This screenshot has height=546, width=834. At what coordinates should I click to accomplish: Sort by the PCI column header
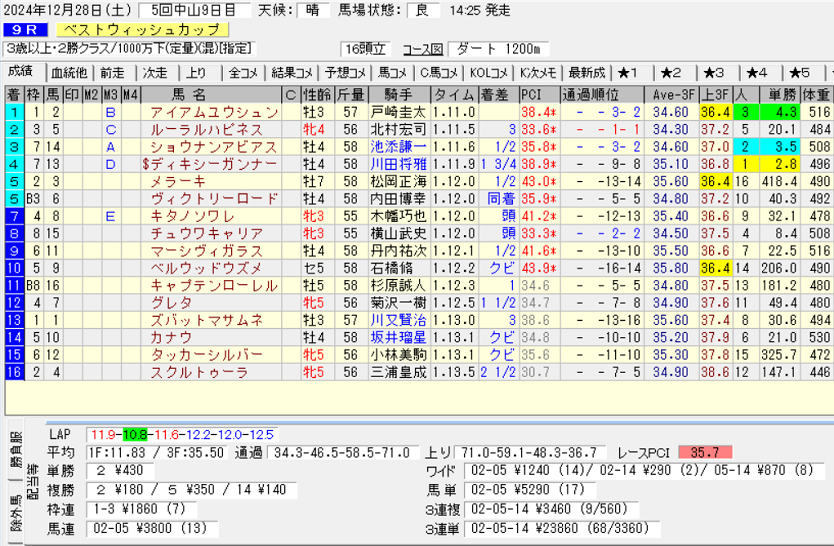532,95
